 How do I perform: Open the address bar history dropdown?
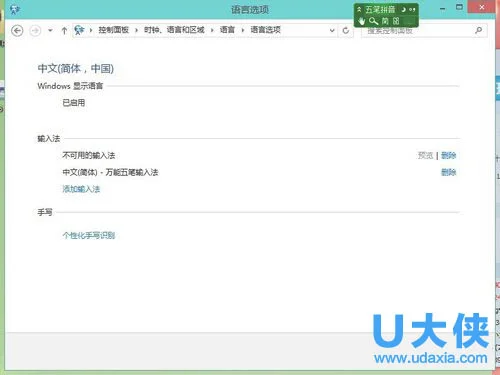tap(332, 30)
